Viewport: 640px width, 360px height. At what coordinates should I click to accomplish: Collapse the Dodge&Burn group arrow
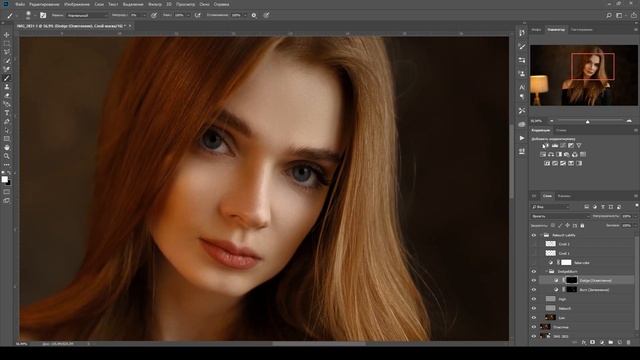(x=547, y=271)
